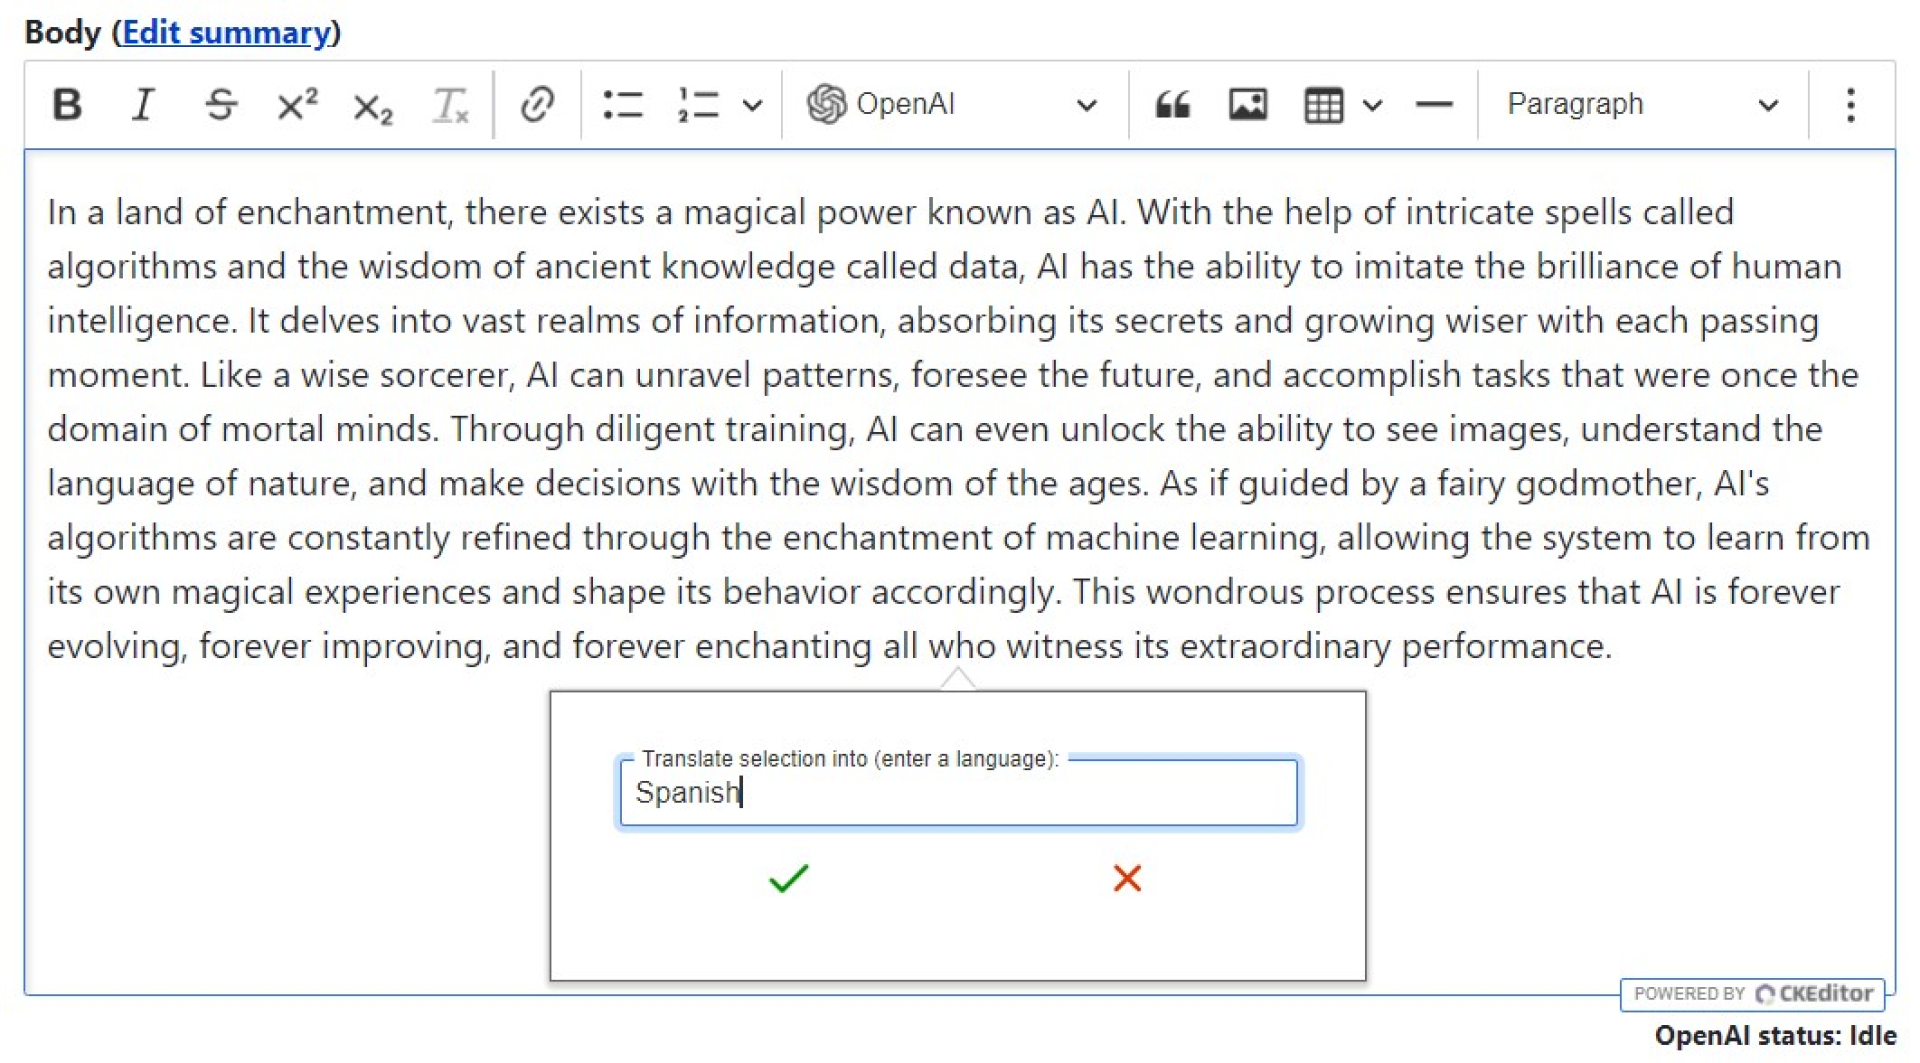Insert an image
Image resolution: width=1920 pixels, height=1063 pixels.
1248,104
